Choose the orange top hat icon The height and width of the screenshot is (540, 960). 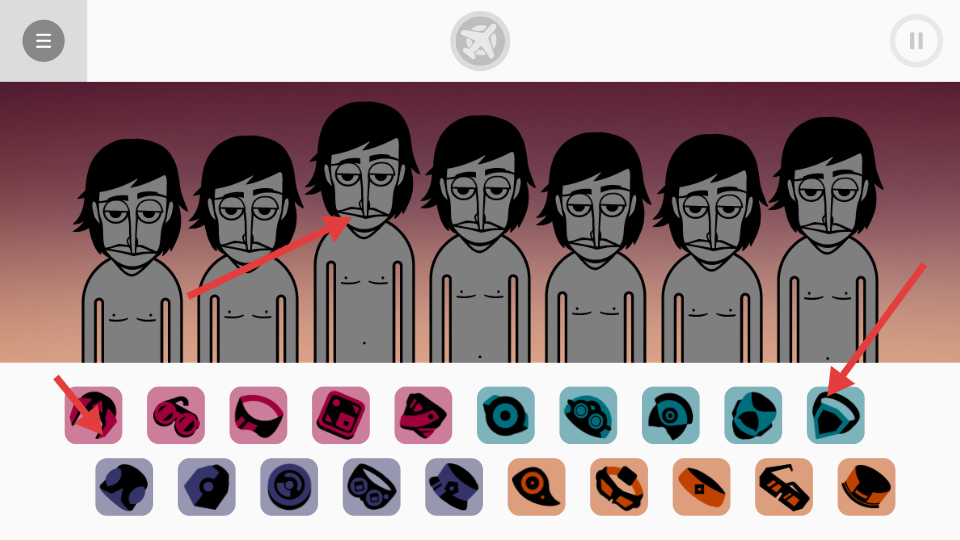866,487
